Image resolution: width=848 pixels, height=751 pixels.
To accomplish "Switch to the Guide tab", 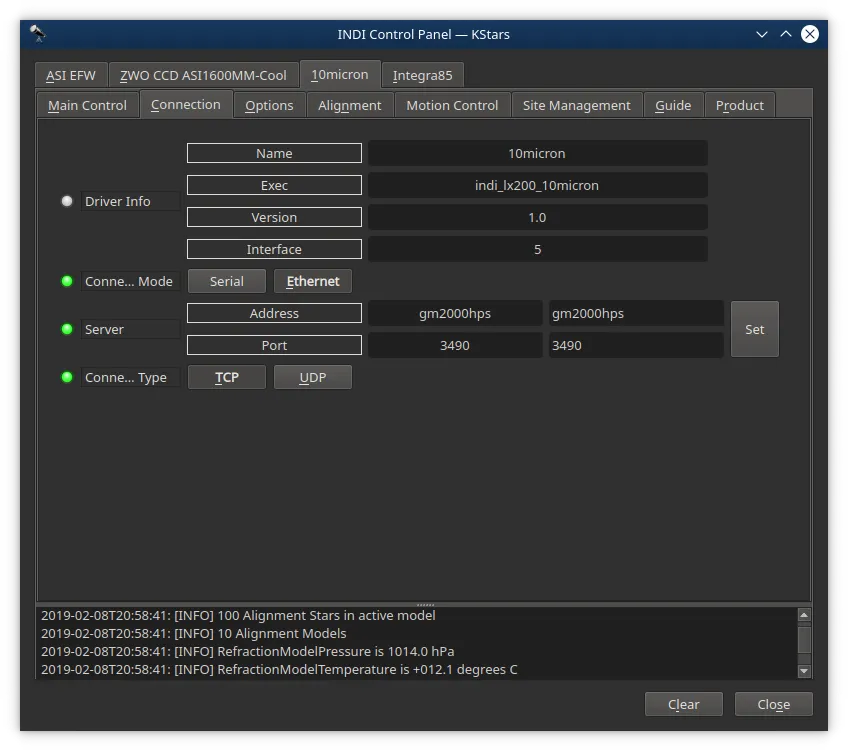I will [673, 105].
